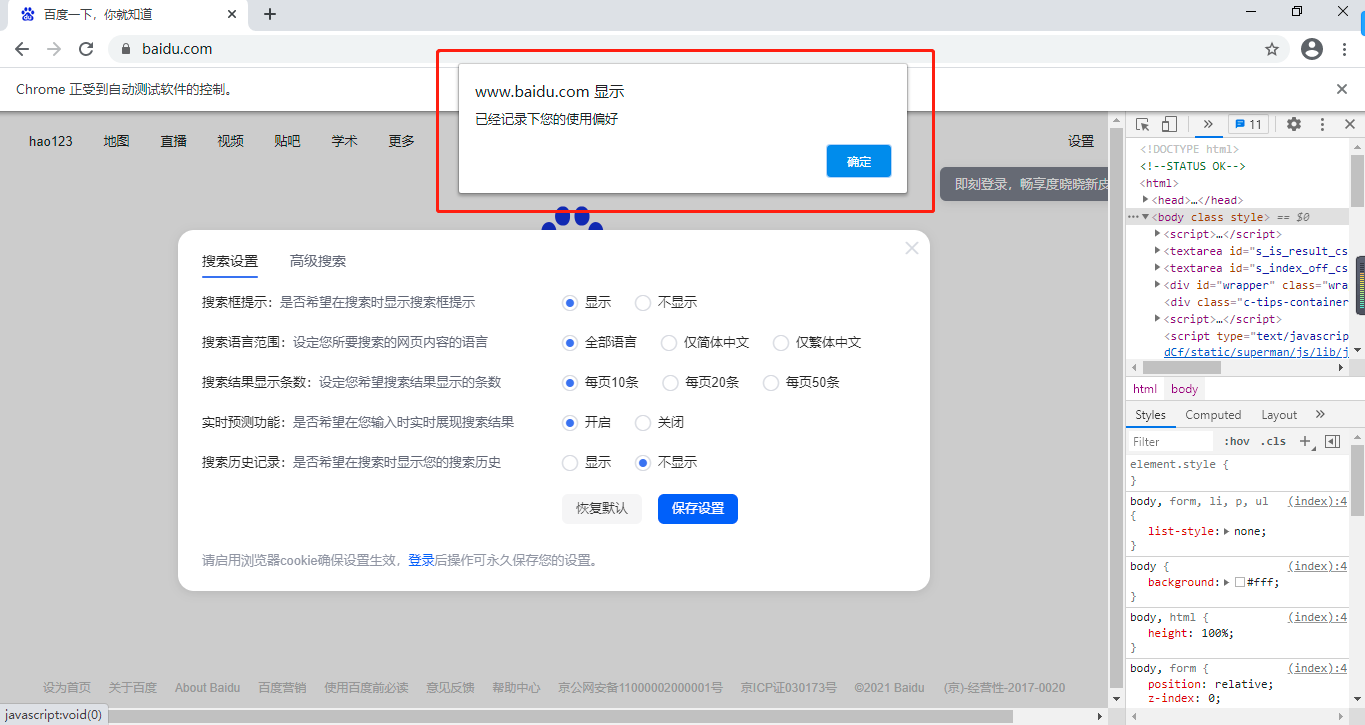The height and width of the screenshot is (725, 1365).
Task: Open DevTools Computed tab
Action: tap(1213, 415)
